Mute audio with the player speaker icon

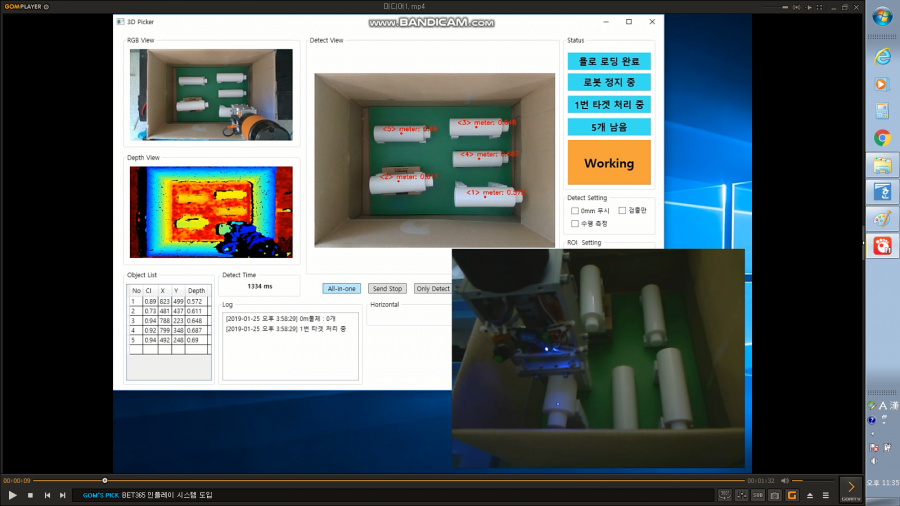[x=785, y=481]
